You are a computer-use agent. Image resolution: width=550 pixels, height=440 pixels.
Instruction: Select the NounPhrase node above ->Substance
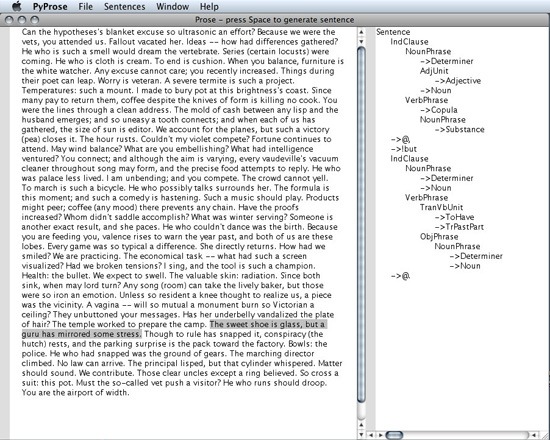[x=443, y=120]
